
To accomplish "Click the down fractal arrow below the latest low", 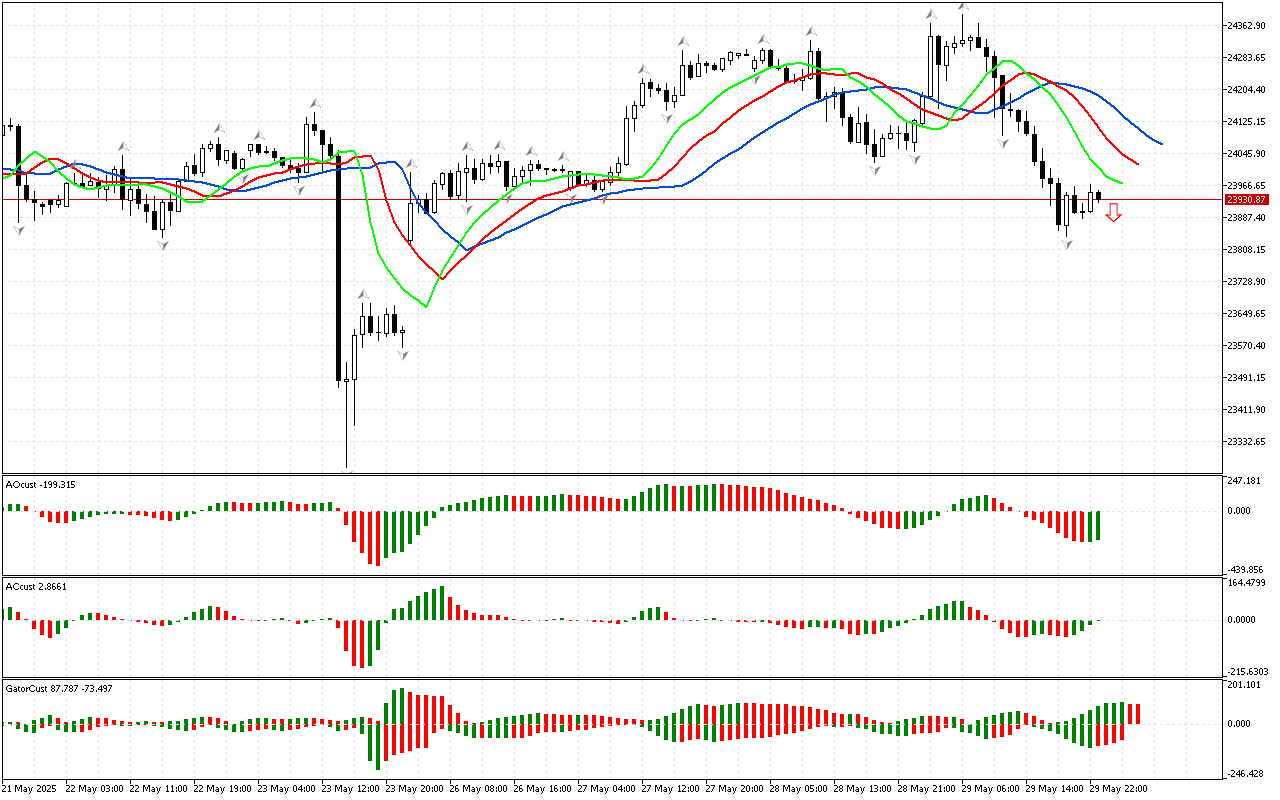I will (x=1067, y=243).
